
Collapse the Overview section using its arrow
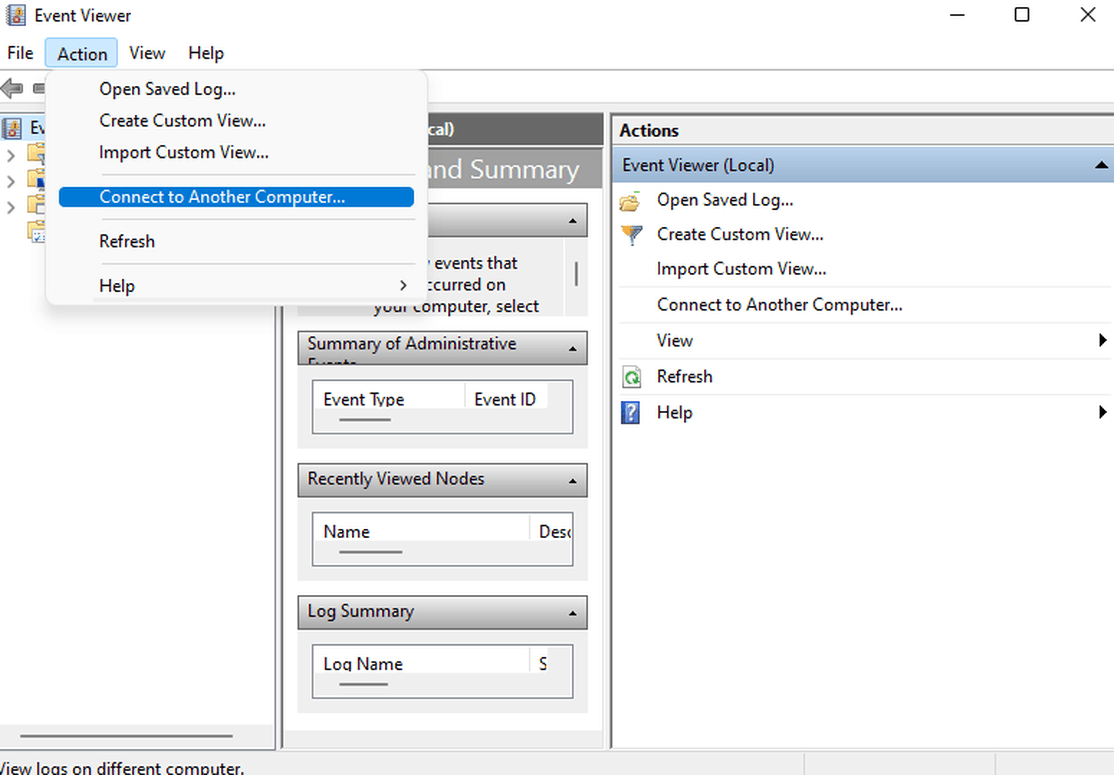coord(573,221)
